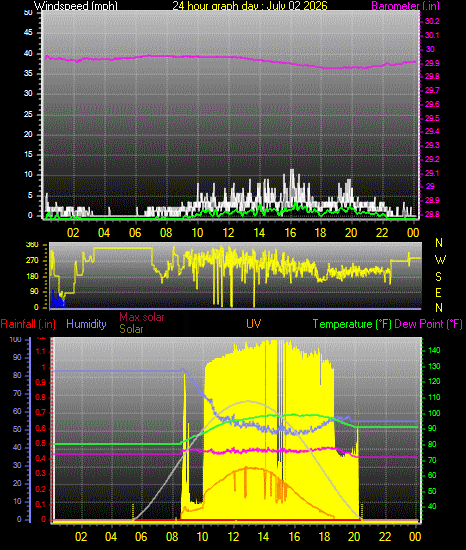This screenshot has width=466, height=550.
Task: Click the "Barometer (.in)" axis title
Action: tap(405, 6)
